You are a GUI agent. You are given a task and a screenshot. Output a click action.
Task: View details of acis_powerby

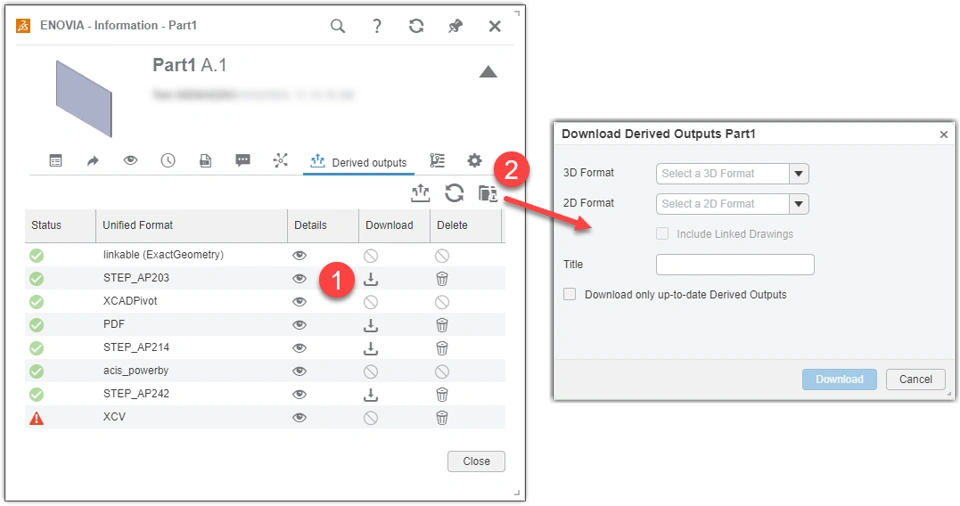click(x=299, y=371)
